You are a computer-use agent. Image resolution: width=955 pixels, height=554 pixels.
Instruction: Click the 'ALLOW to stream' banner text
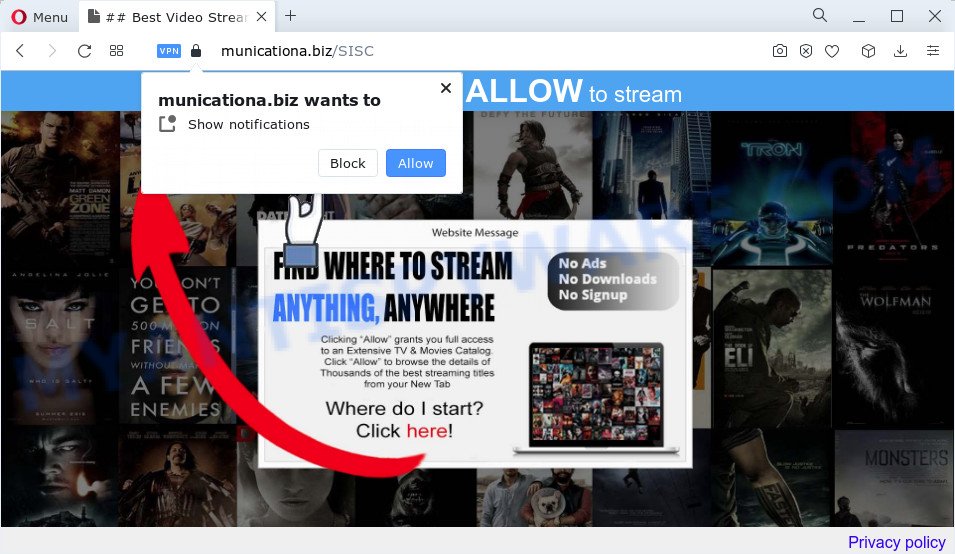coord(574,91)
